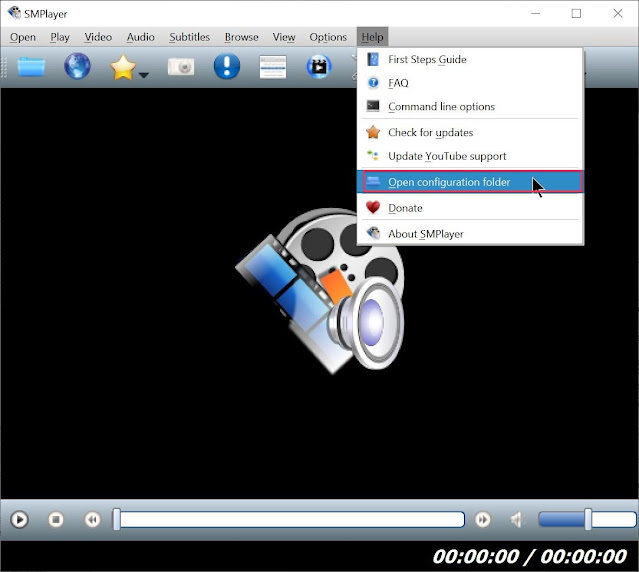Click the SMPlayer title bar app icon

coord(14,13)
